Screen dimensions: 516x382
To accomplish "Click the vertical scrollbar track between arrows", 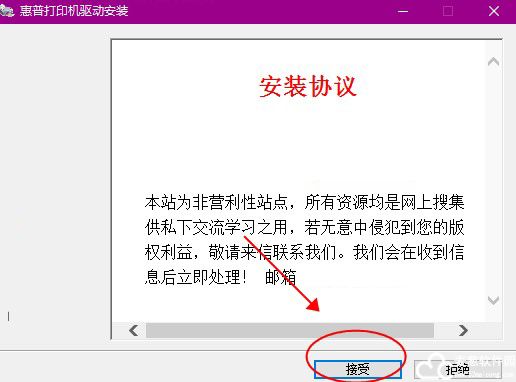I will [493, 181].
